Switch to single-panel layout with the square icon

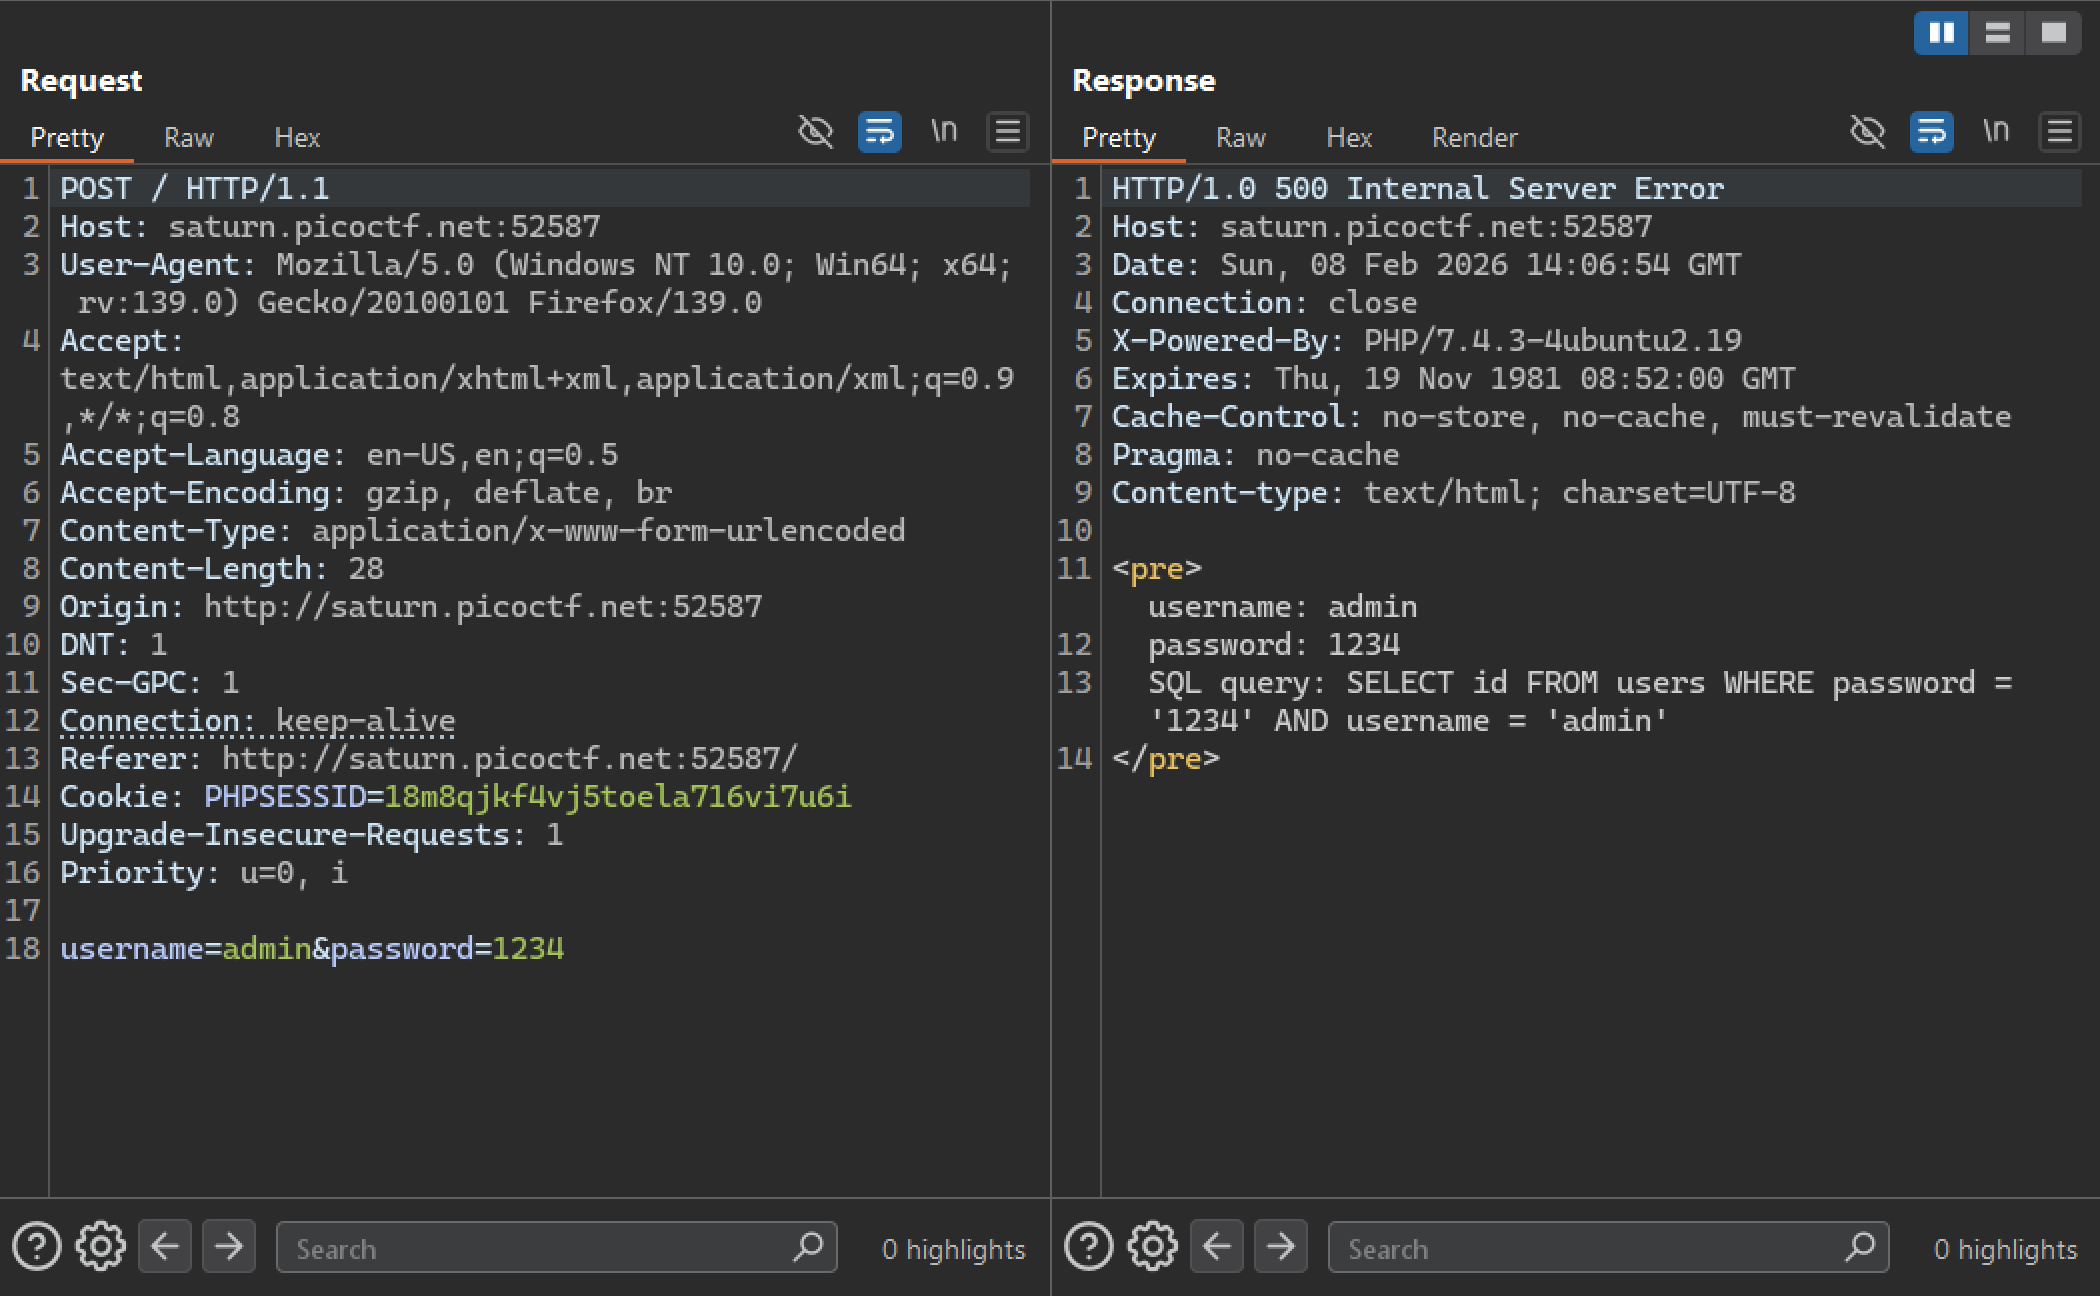pyautogui.click(x=2054, y=32)
